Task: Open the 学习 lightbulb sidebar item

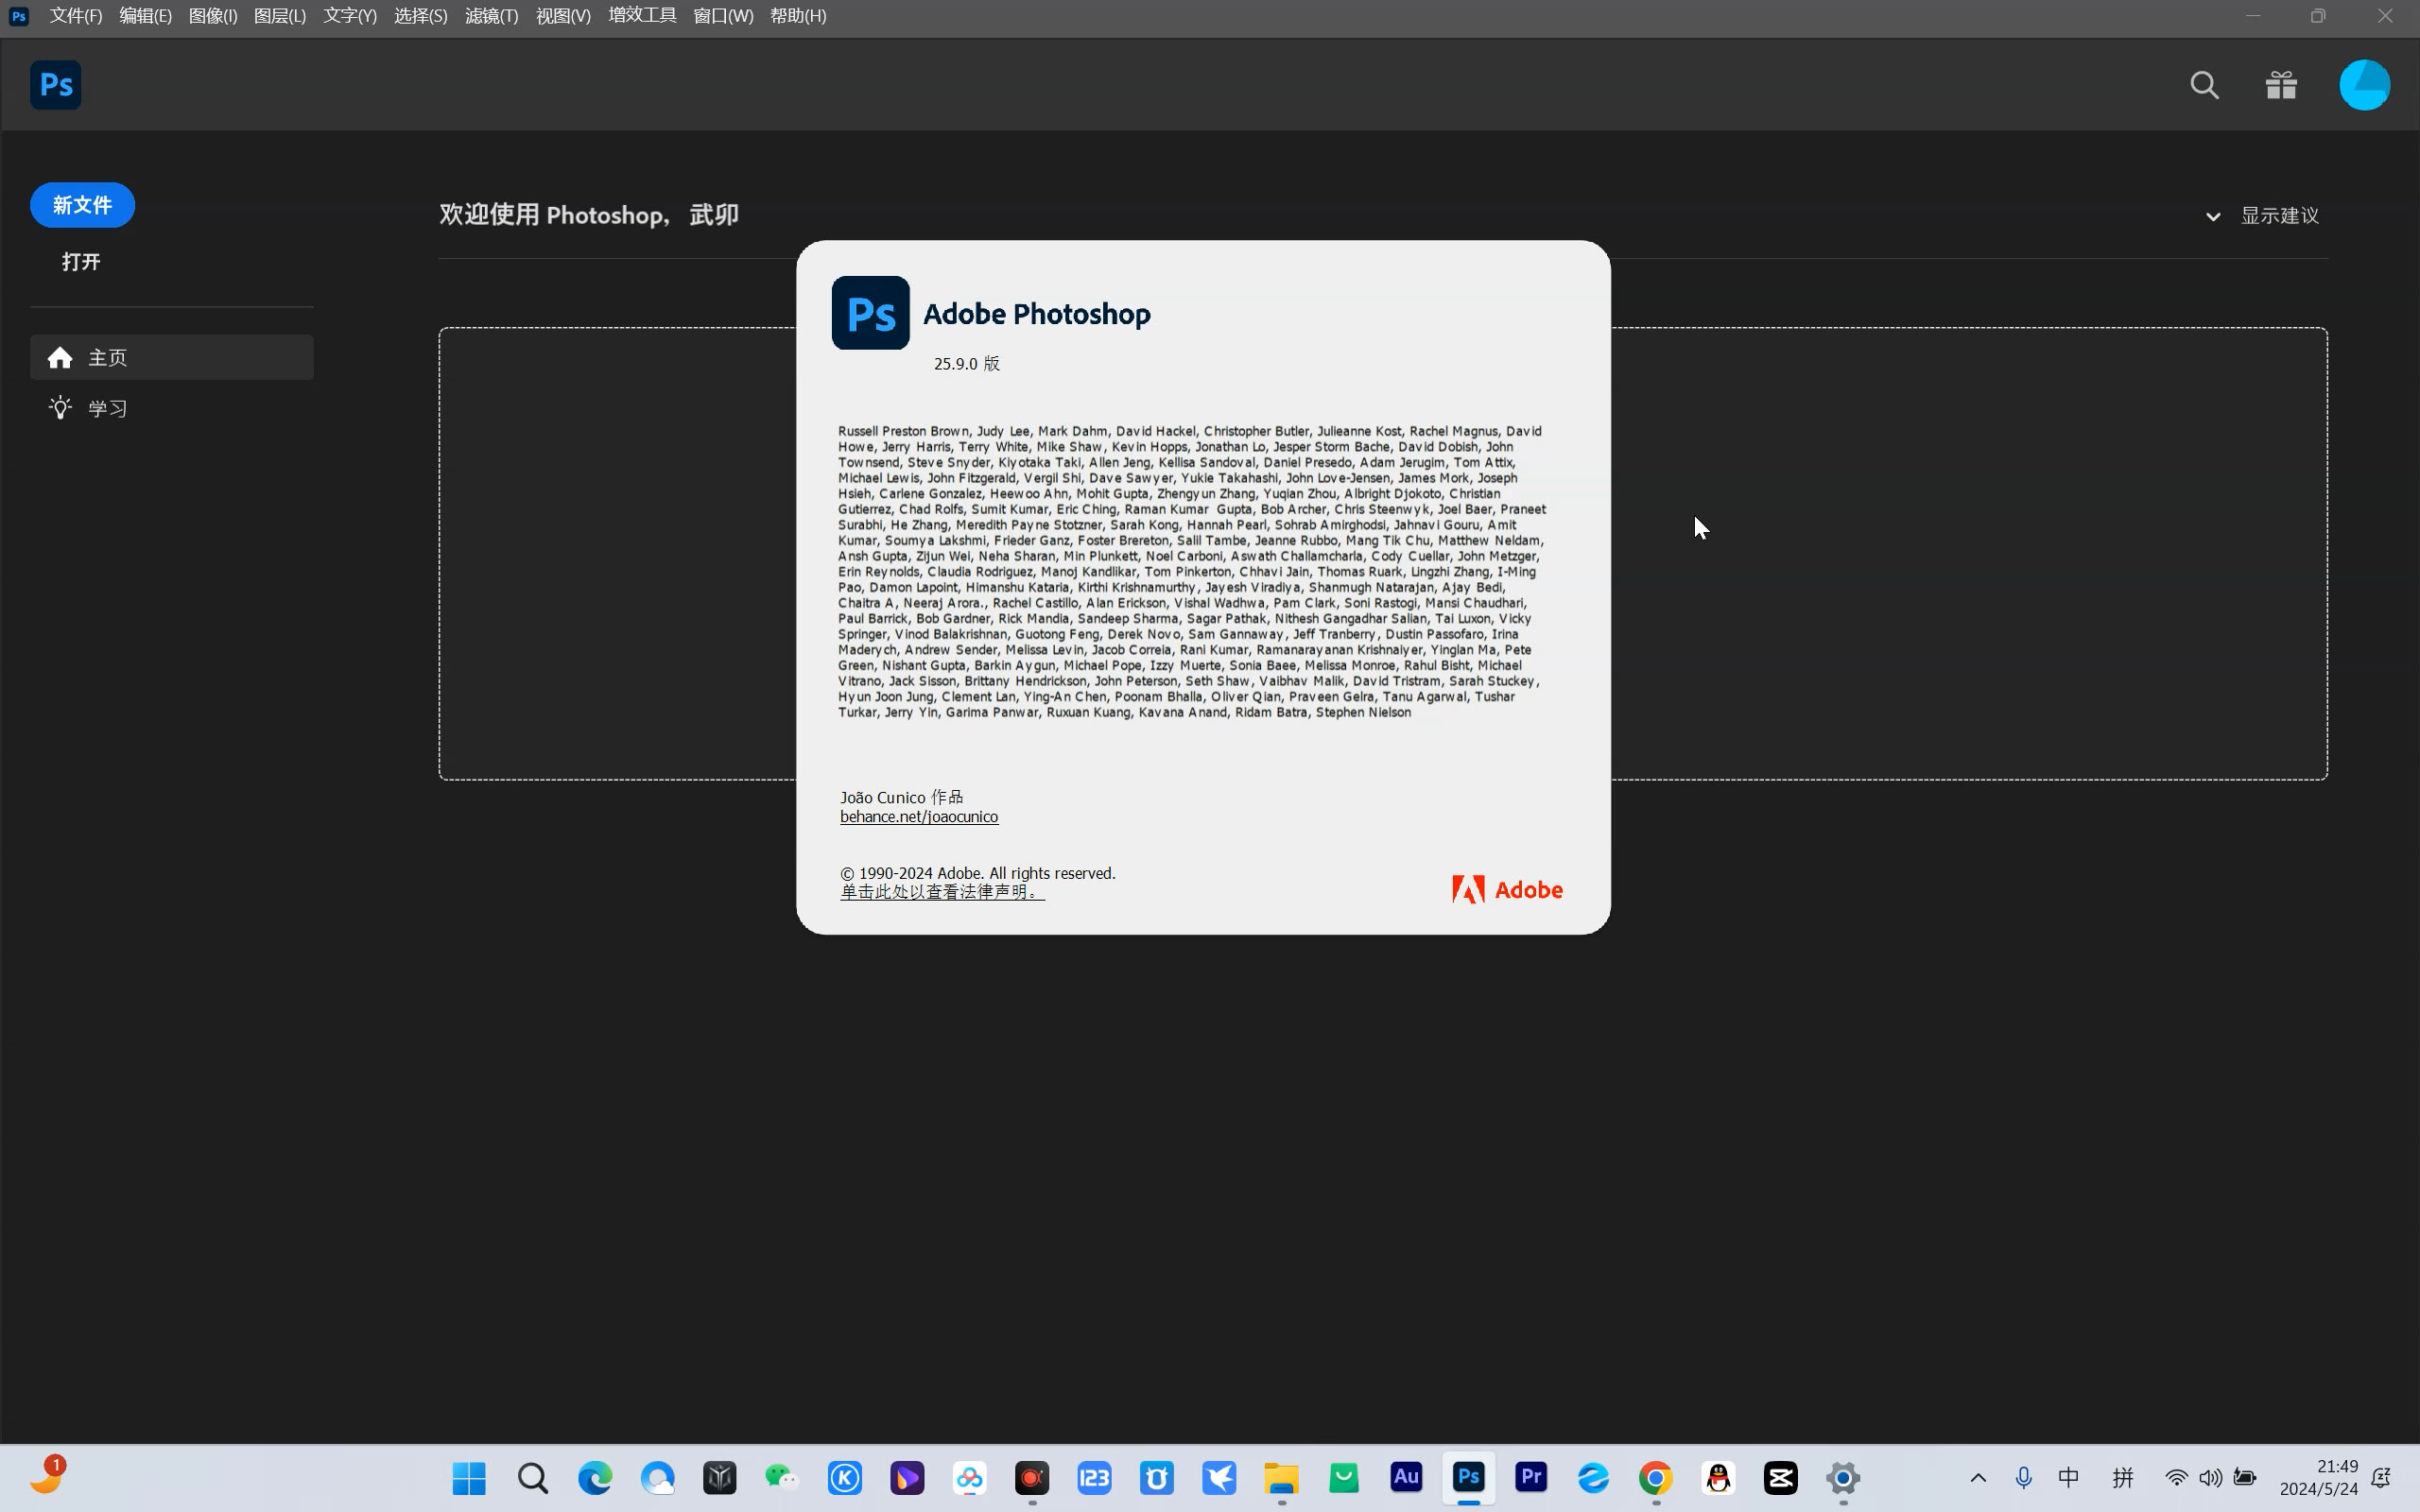Action: coord(107,408)
